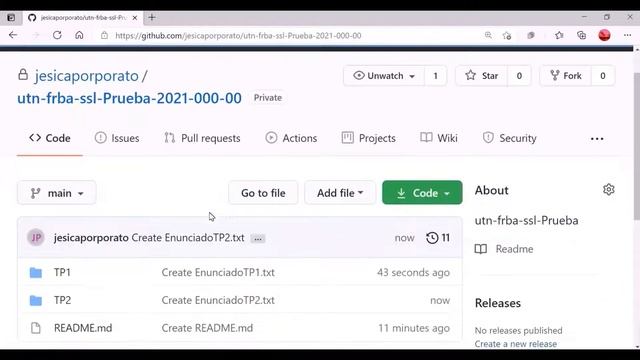
Task: Star this repository
Action: [482, 76]
